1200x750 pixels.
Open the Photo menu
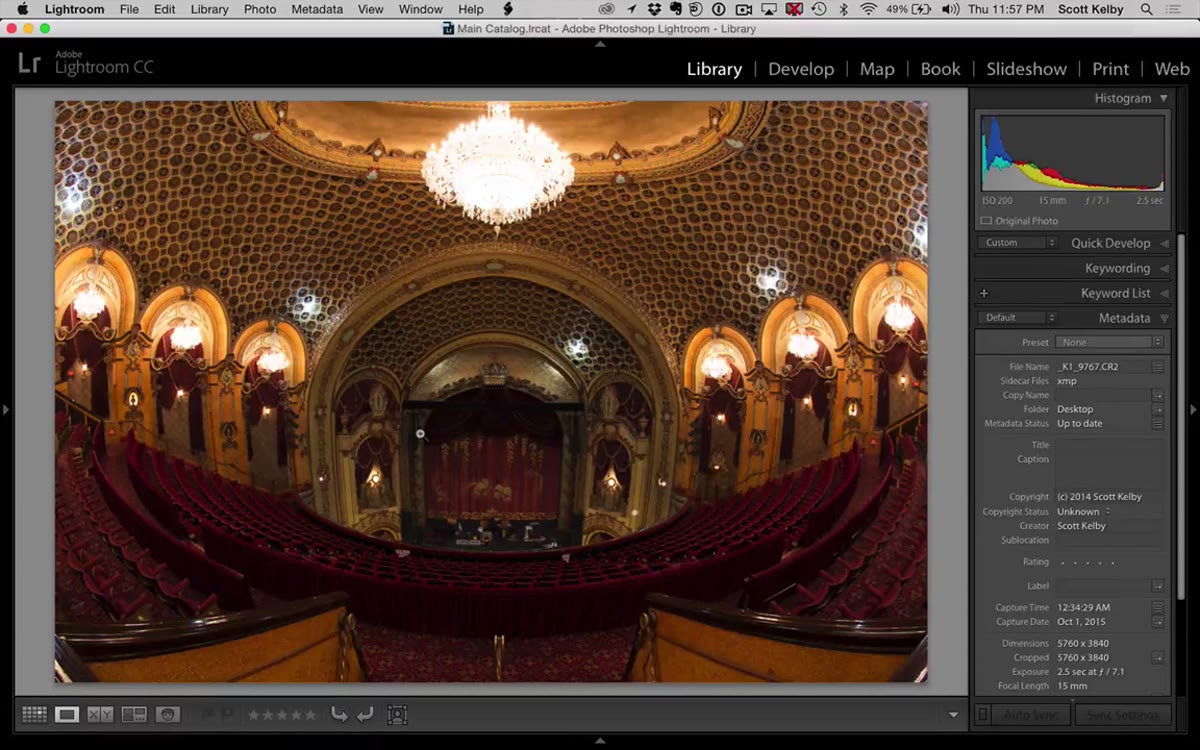point(260,9)
